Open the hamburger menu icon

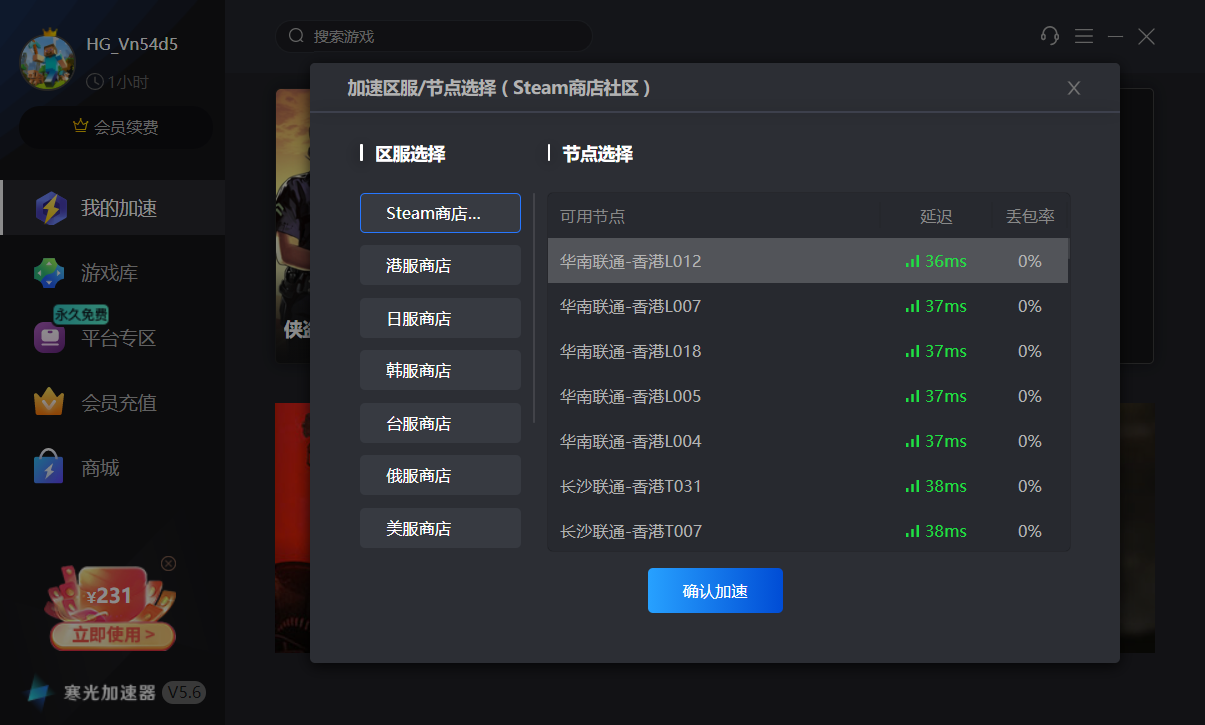pyautogui.click(x=1084, y=36)
